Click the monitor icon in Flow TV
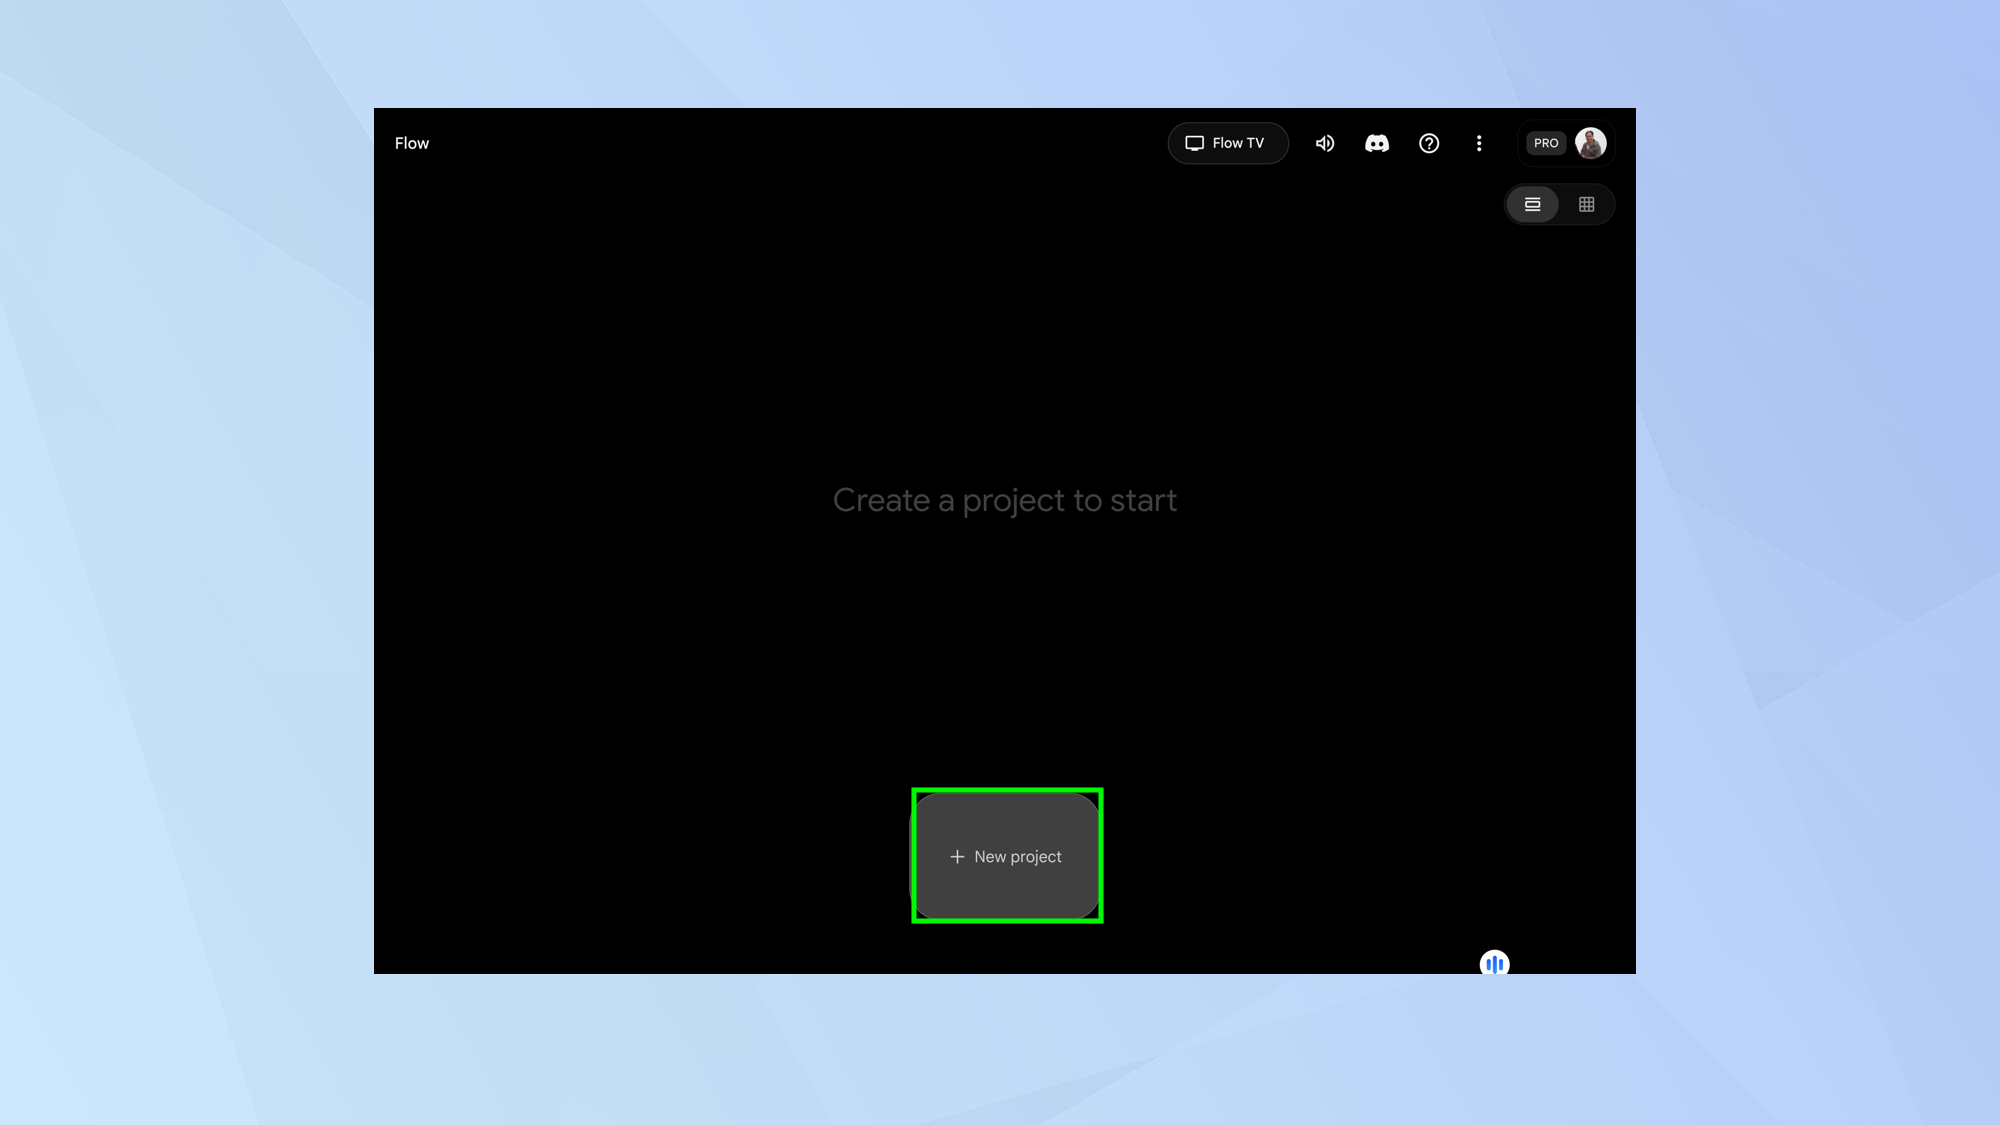This screenshot has height=1125, width=2000. 1194,143
